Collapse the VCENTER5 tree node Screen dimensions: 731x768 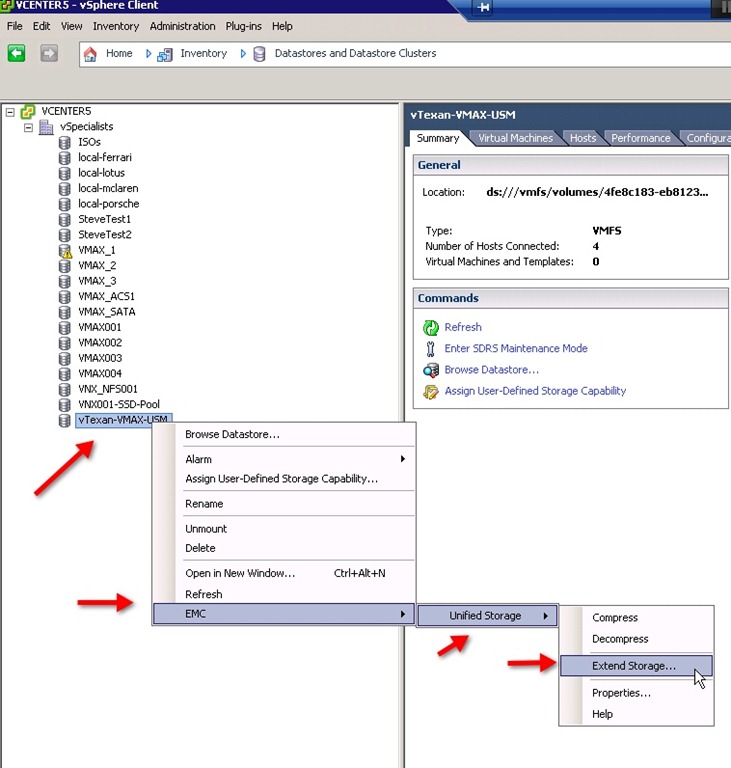(11, 111)
